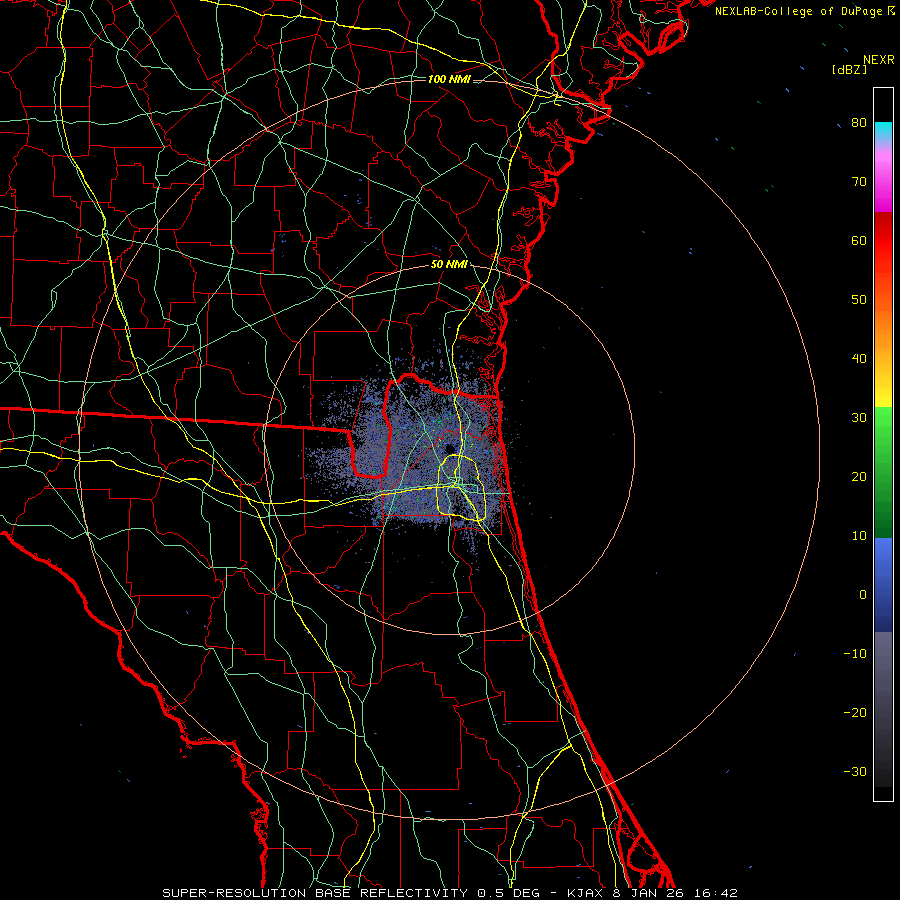Click the KJAX station identifier in caption
Viewport: 900px width, 900px height.
(585, 893)
